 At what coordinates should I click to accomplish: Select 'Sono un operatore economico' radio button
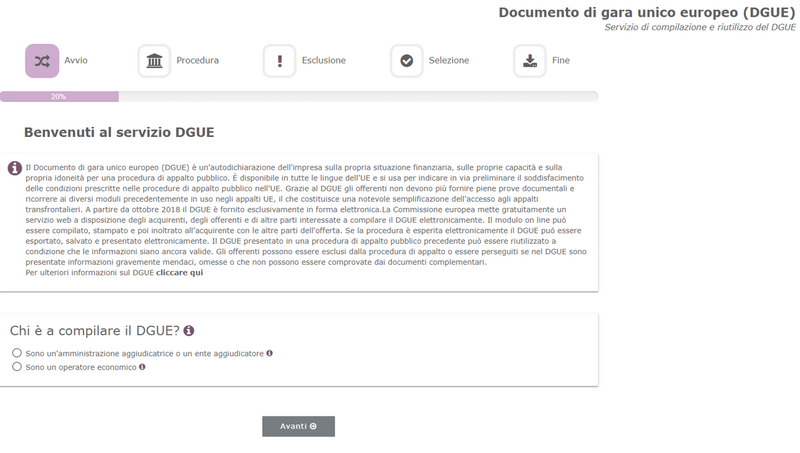coord(17,367)
